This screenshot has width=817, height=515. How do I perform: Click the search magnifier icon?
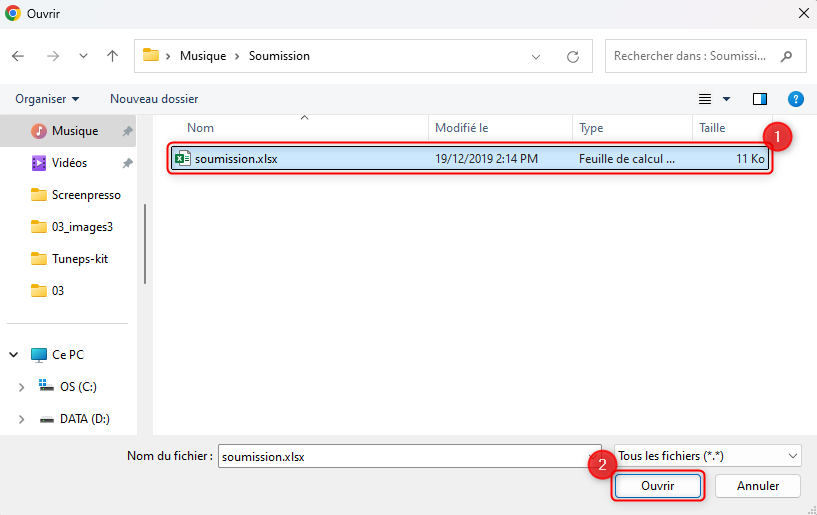pos(787,56)
